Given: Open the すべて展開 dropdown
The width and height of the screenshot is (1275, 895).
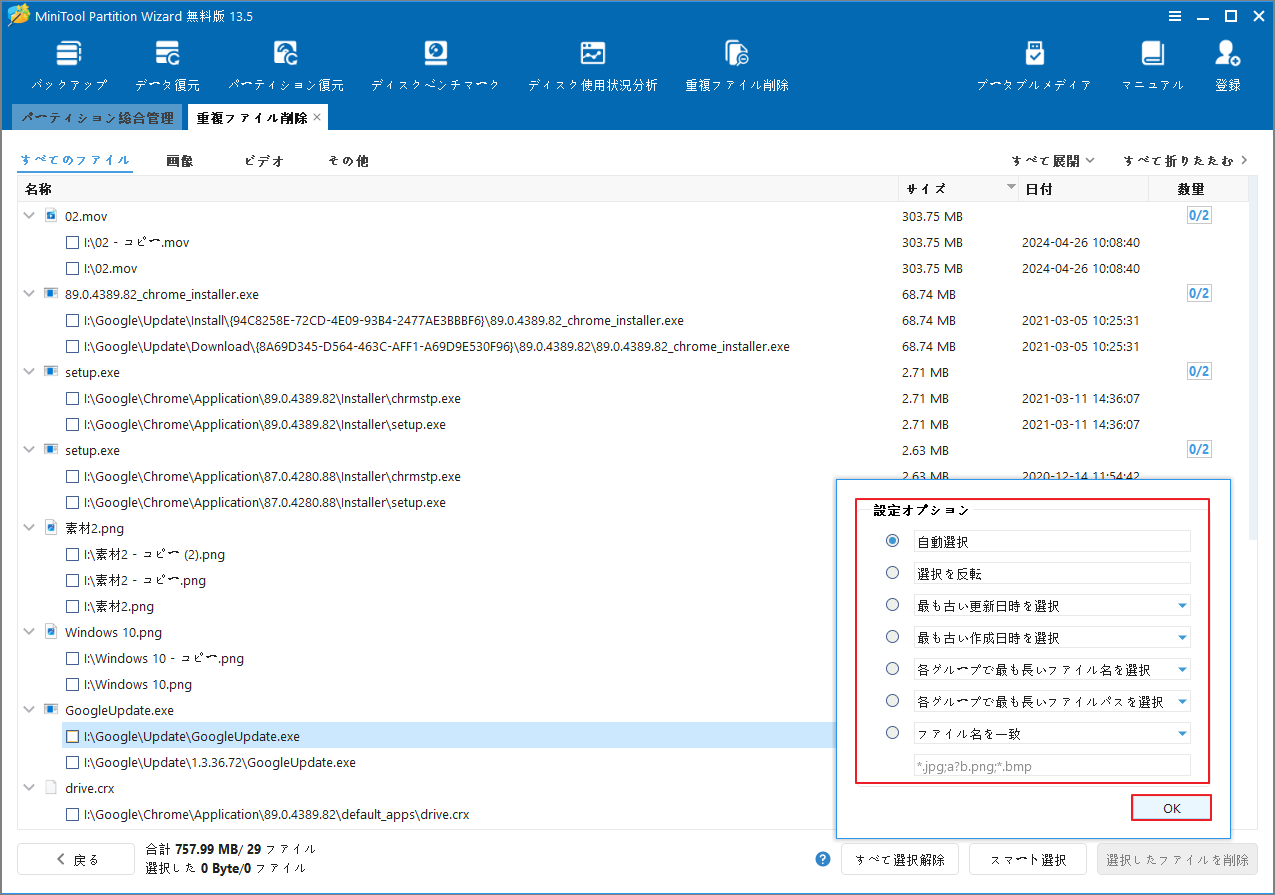Looking at the screenshot, I should tap(1047, 160).
